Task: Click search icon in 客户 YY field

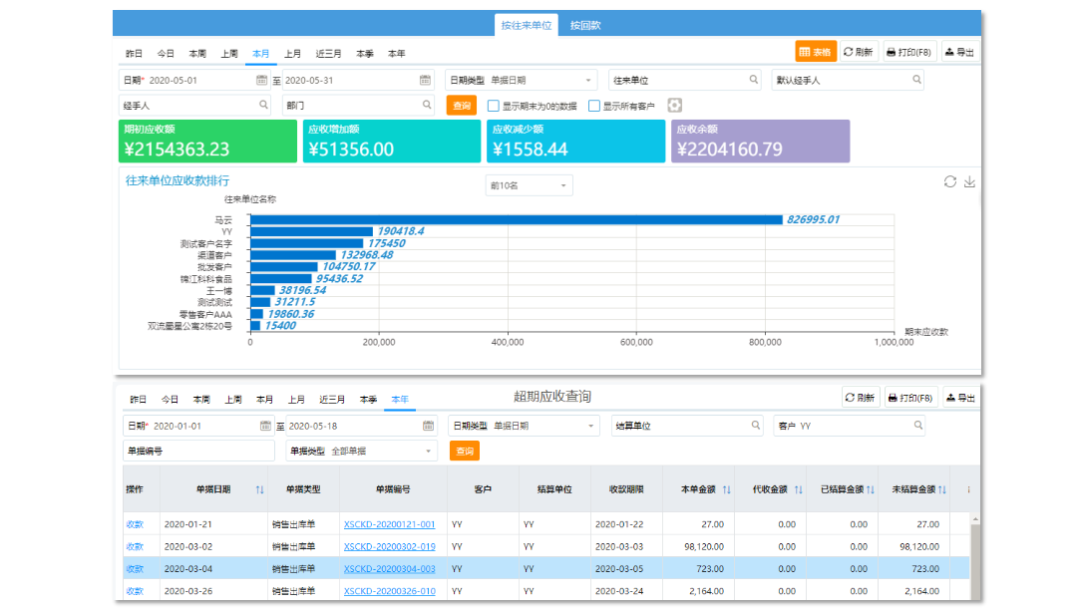Action: [x=915, y=426]
